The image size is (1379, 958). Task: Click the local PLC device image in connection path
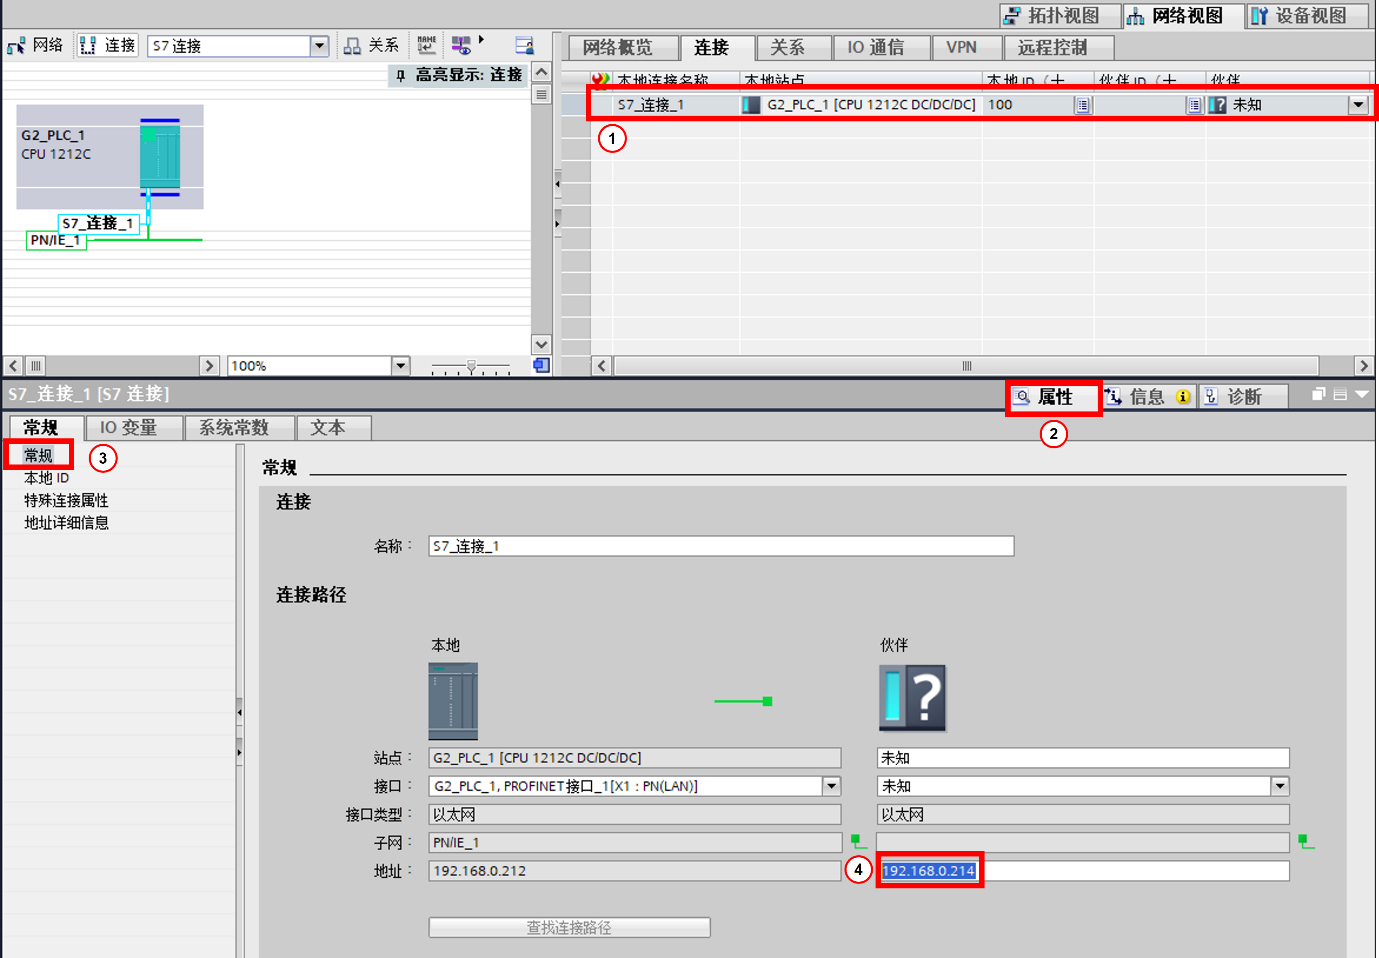pyautogui.click(x=453, y=700)
